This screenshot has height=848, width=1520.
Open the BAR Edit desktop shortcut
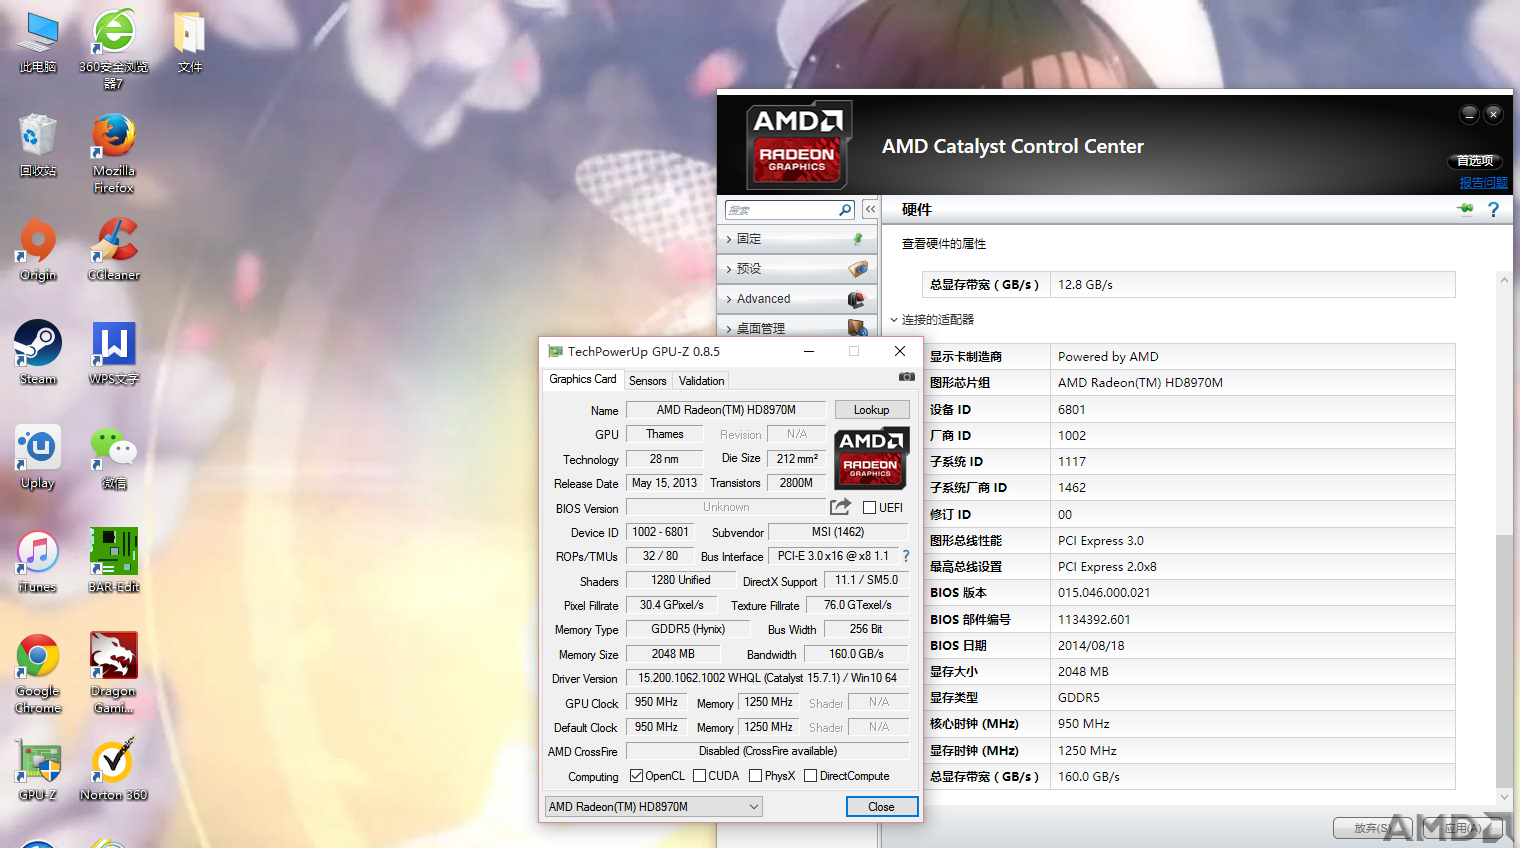click(114, 562)
